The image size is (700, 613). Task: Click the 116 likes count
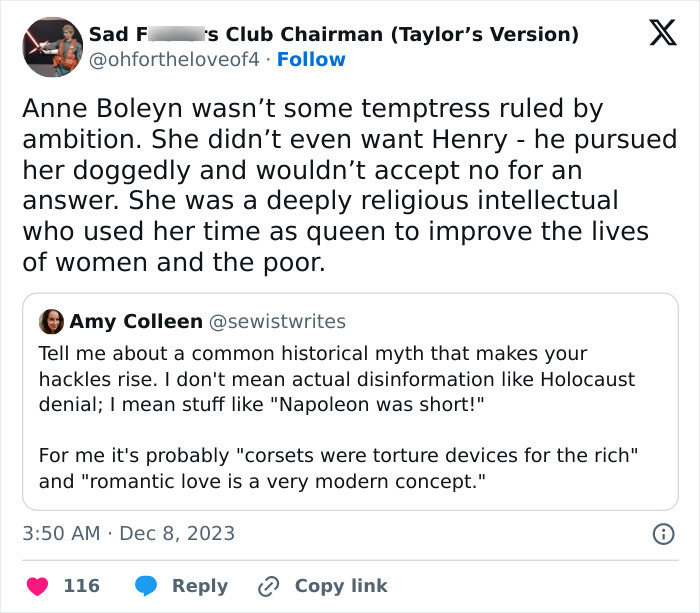coord(81,586)
